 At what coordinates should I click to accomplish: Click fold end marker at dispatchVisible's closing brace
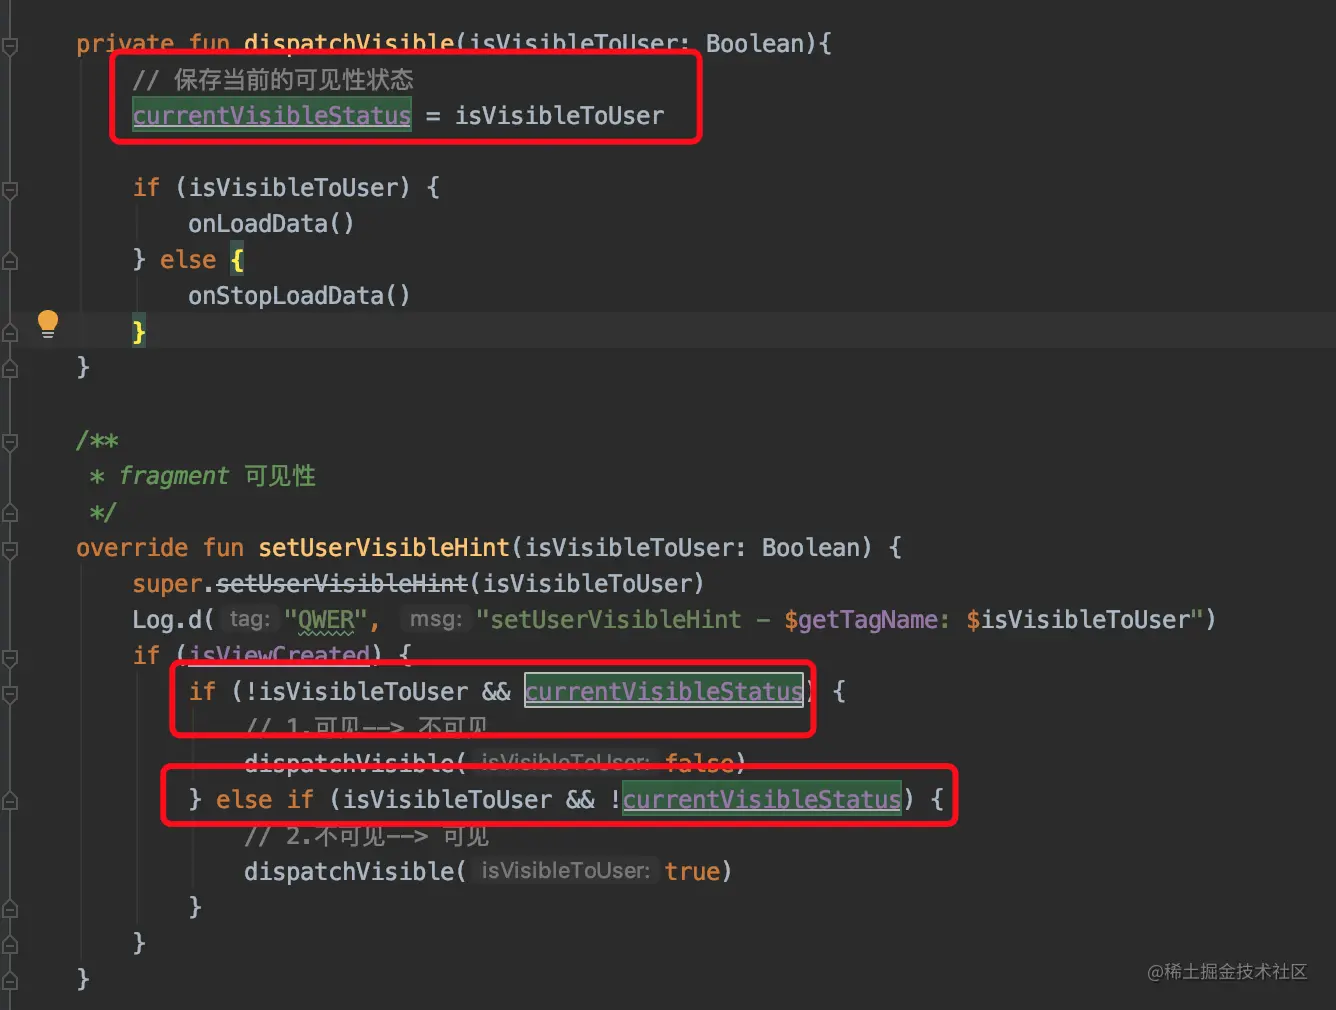click(10, 370)
